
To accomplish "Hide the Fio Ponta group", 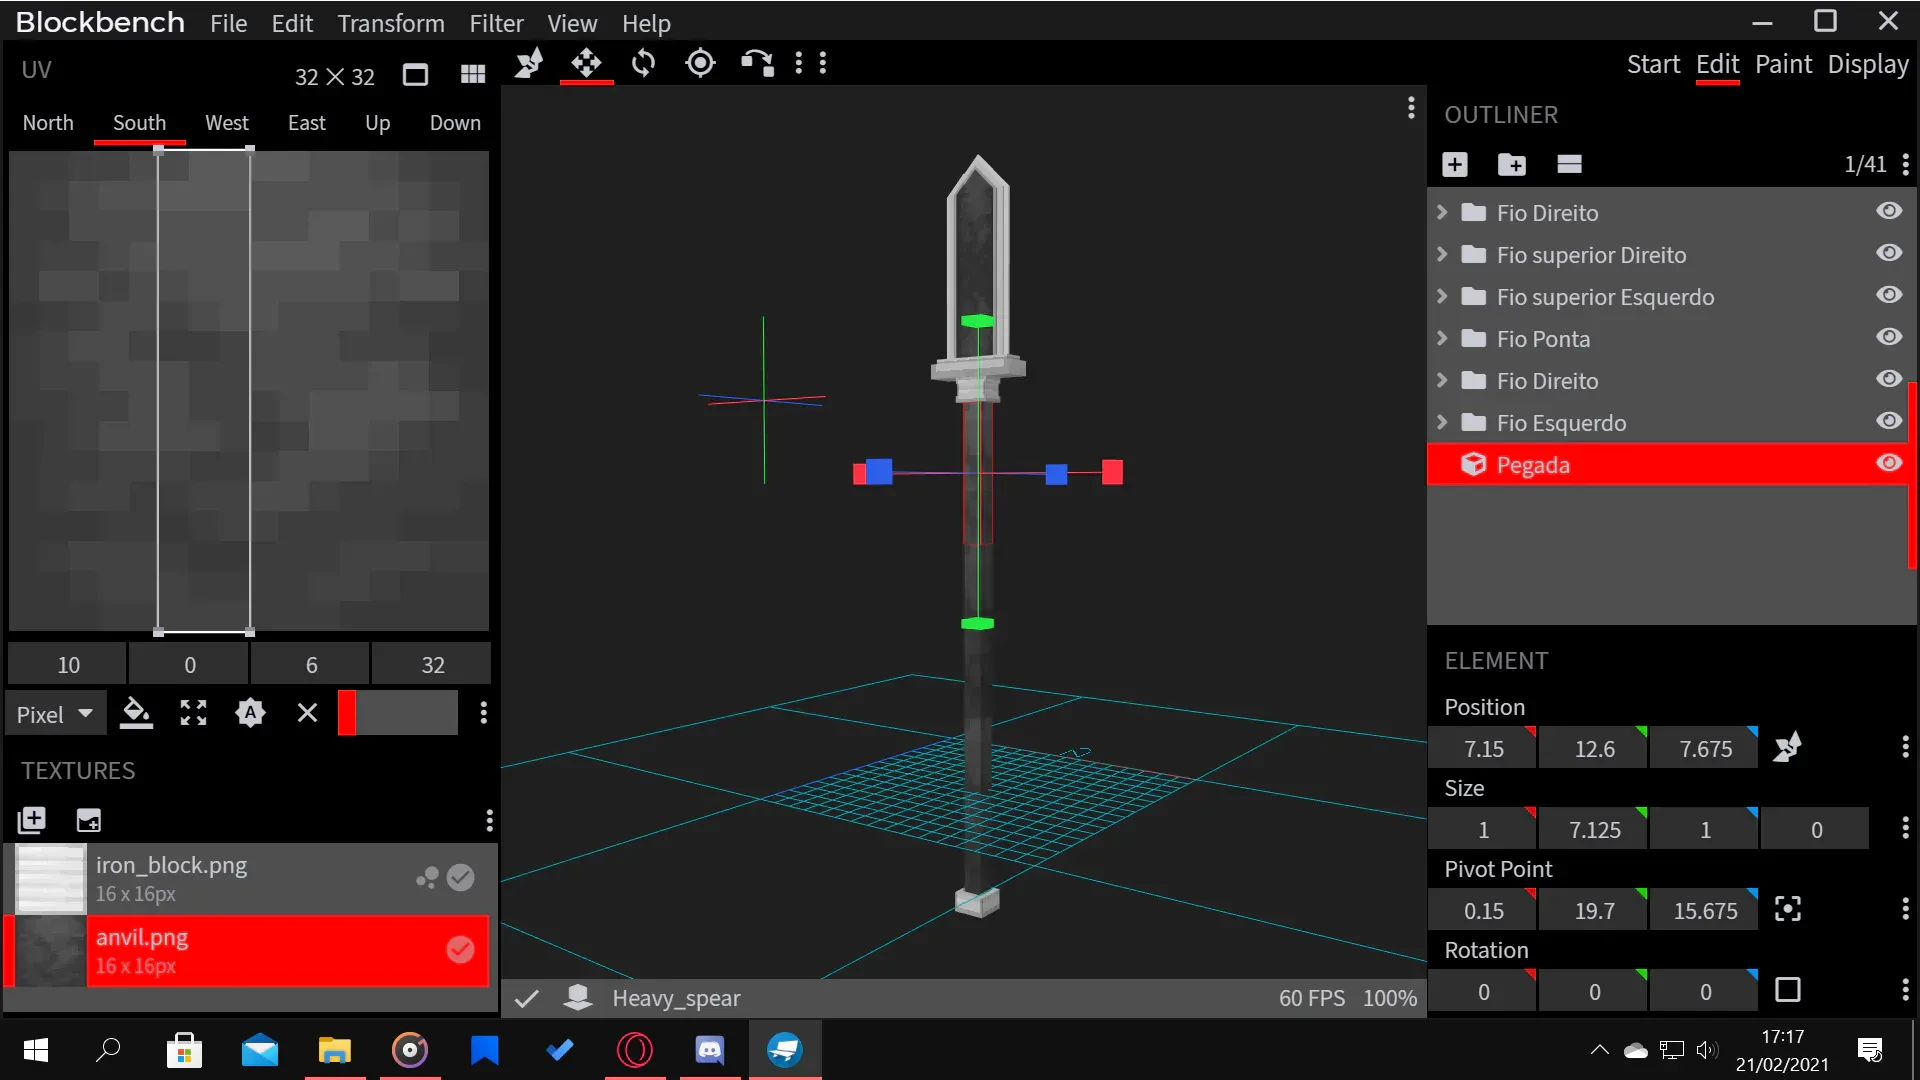I will pos(1889,337).
